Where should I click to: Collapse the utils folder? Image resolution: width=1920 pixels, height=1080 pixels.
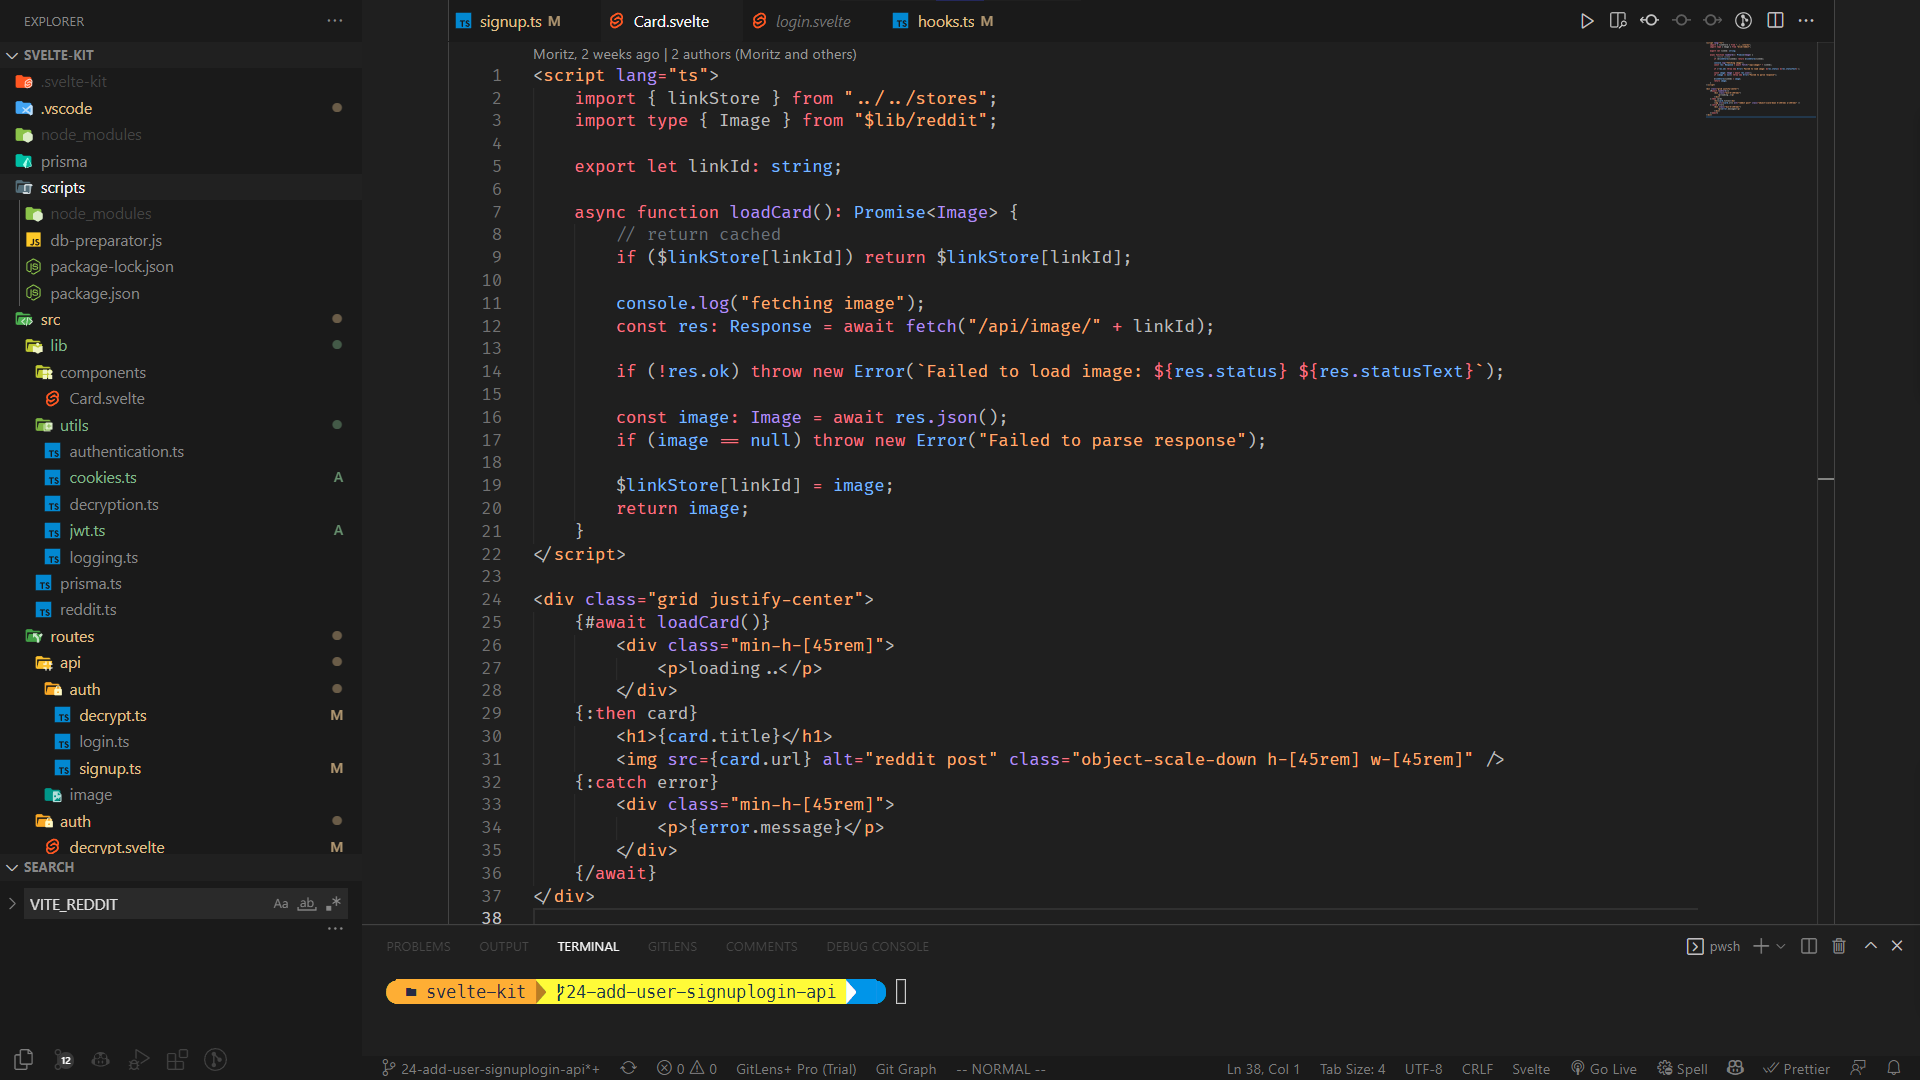click(x=180, y=425)
